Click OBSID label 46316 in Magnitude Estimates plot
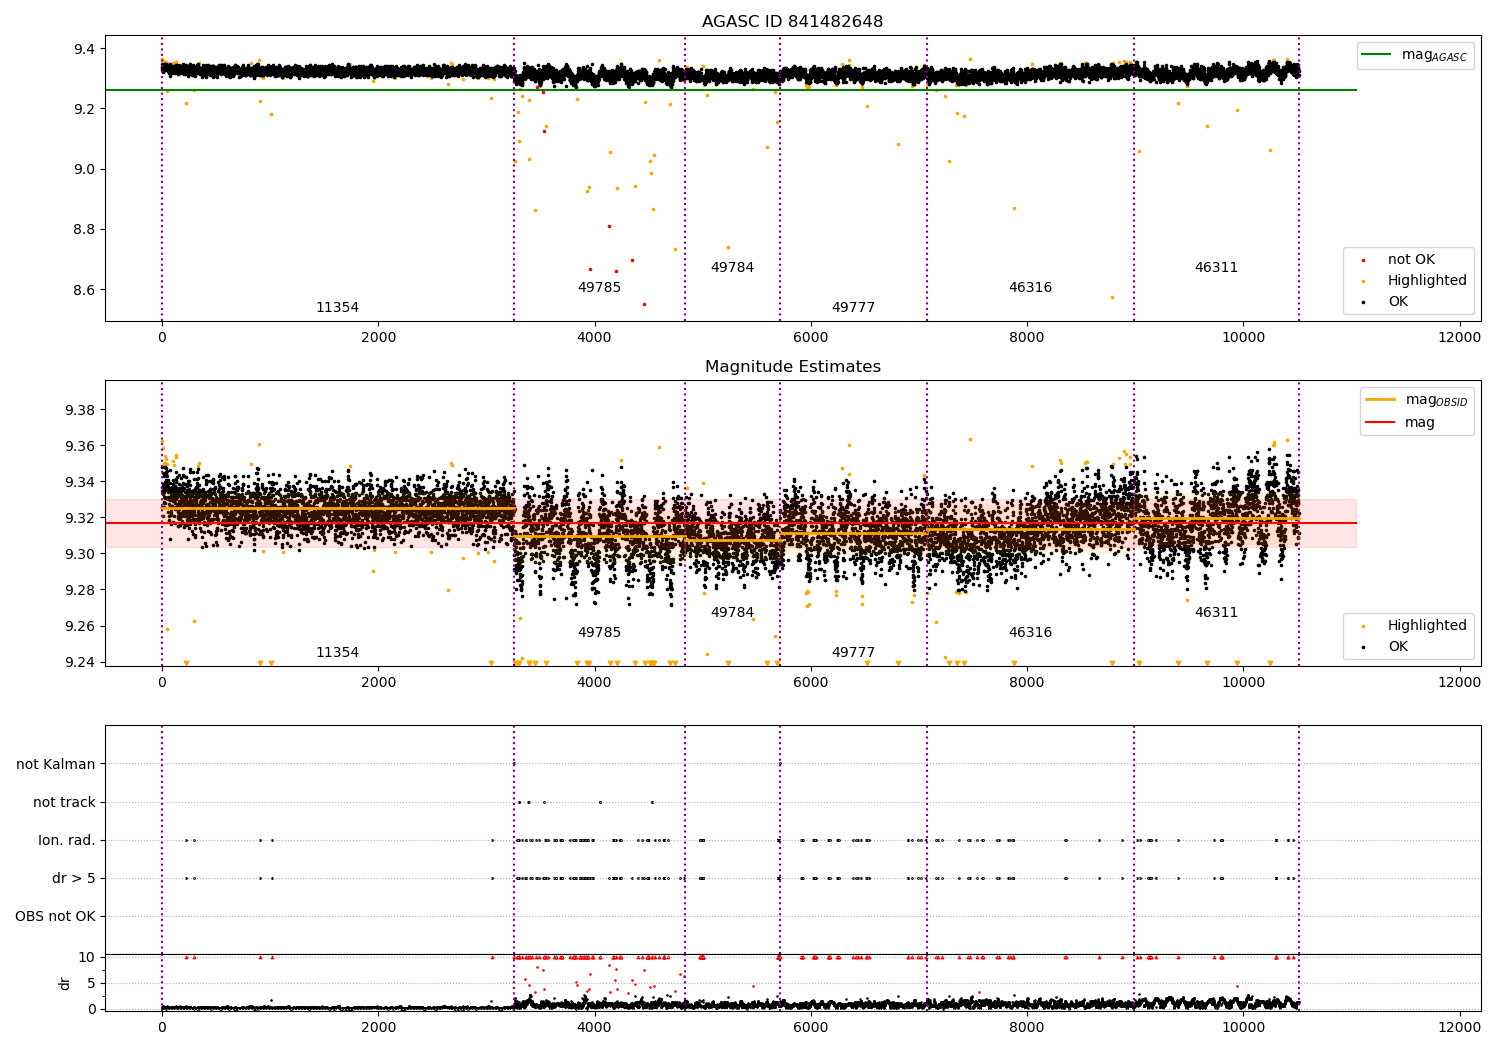 click(1030, 633)
